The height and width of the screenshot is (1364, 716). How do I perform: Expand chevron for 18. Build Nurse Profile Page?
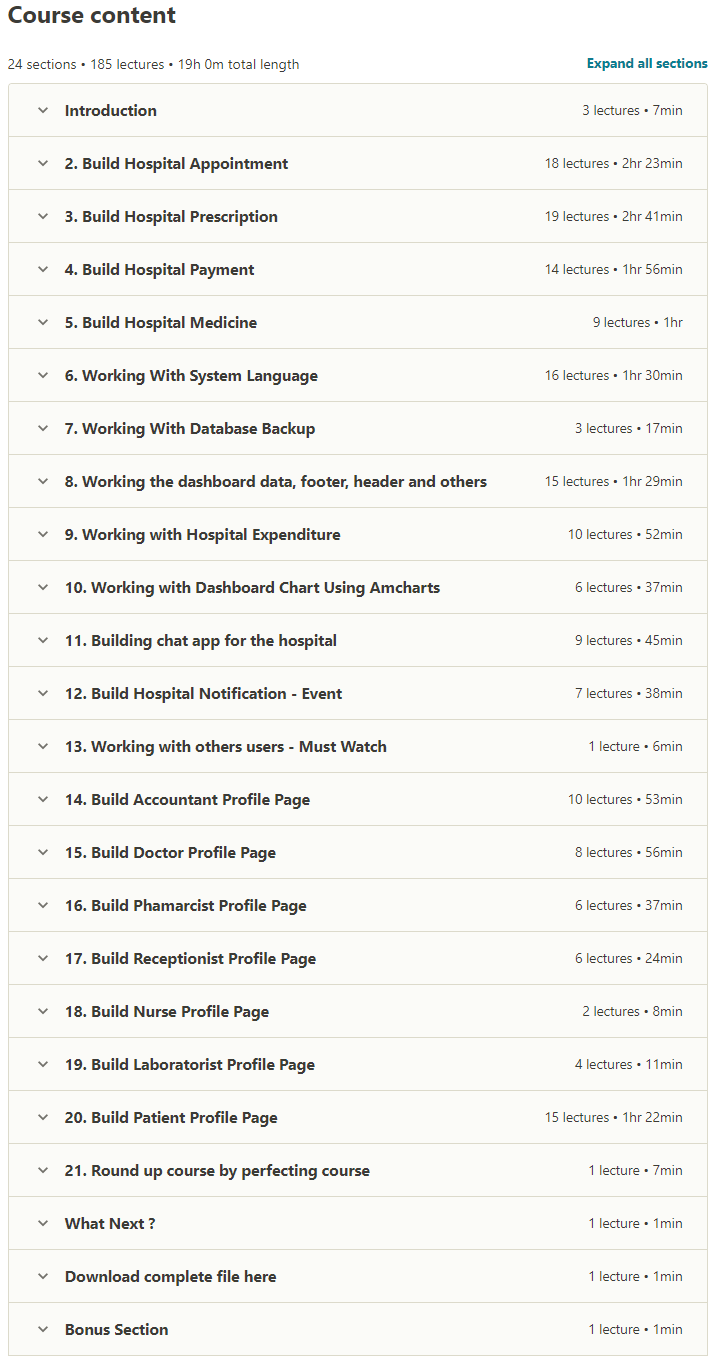43,1012
